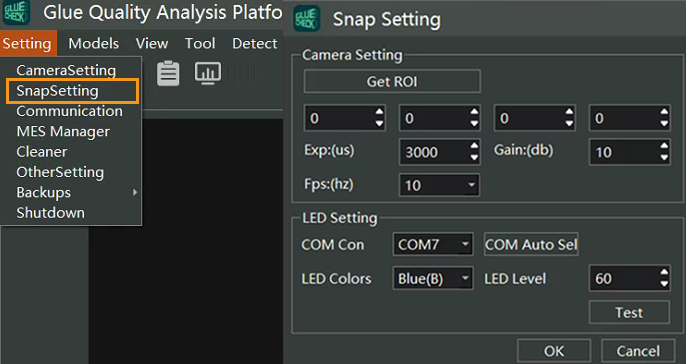
Task: Open the clipboard report icon in toolbar
Action: click(x=168, y=73)
